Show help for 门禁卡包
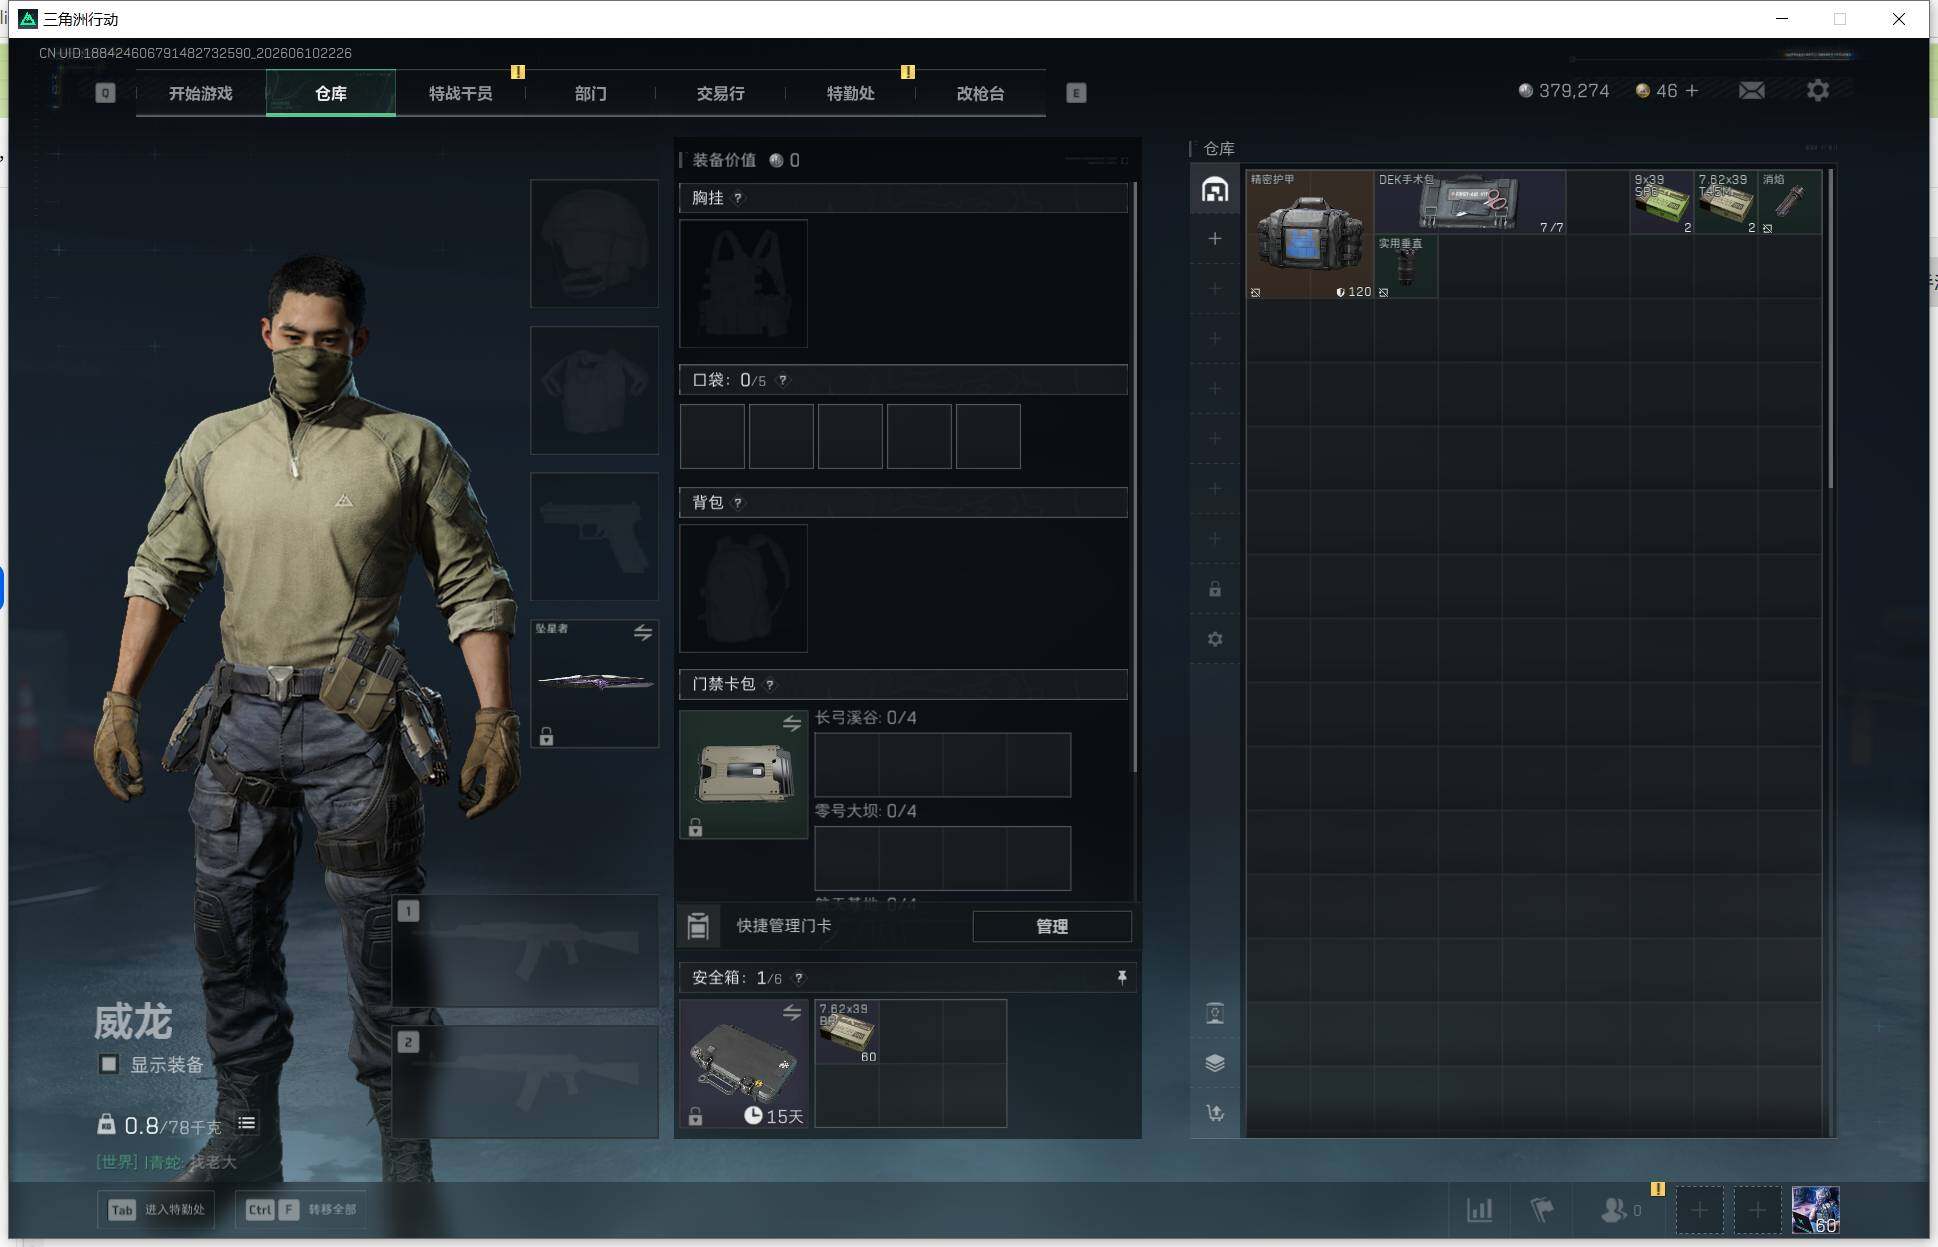Image resolution: width=1938 pixels, height=1247 pixels. pos(769,684)
